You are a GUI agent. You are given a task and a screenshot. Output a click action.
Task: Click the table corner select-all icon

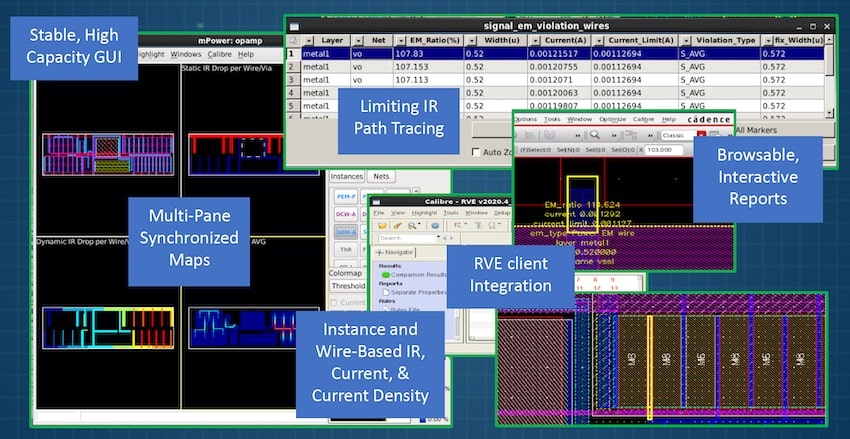pyautogui.click(x=293, y=41)
